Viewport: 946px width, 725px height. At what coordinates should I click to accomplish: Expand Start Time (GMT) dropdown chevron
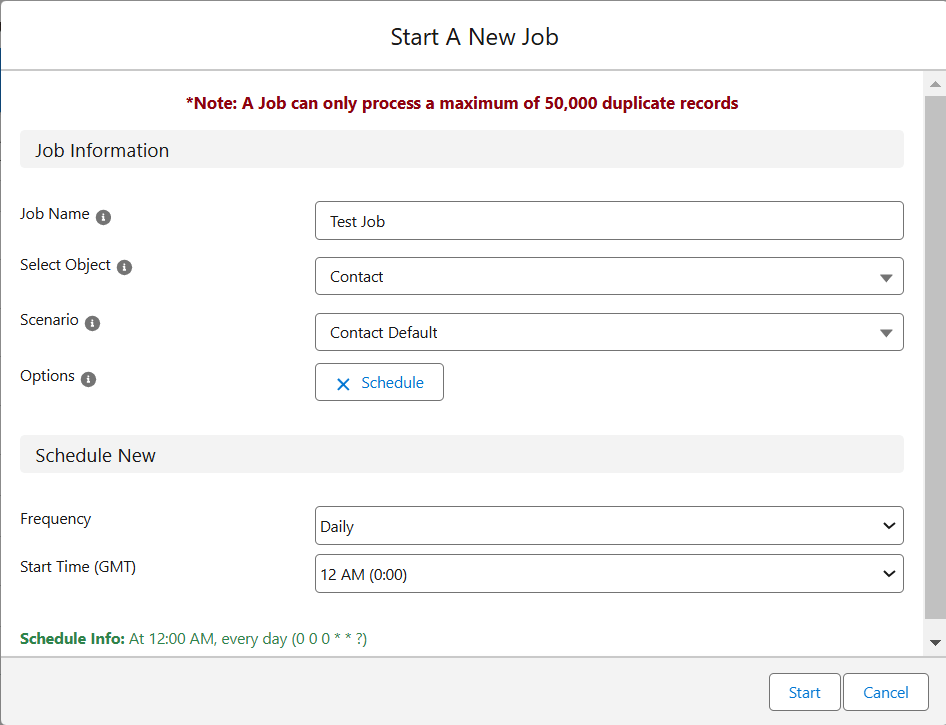coord(889,574)
